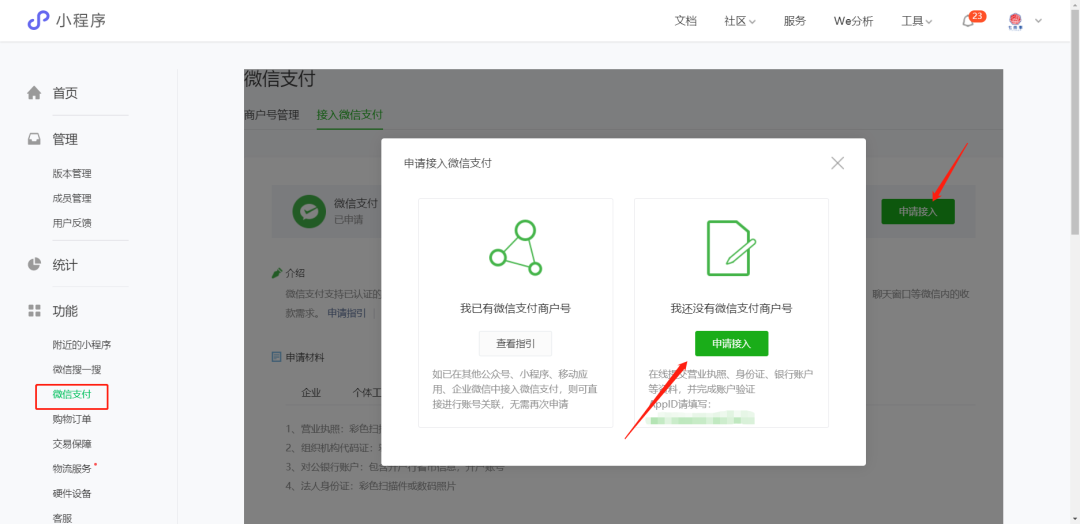1080x524 pixels.
Task: Open 购物订单 in sidebar
Action: click(x=72, y=419)
